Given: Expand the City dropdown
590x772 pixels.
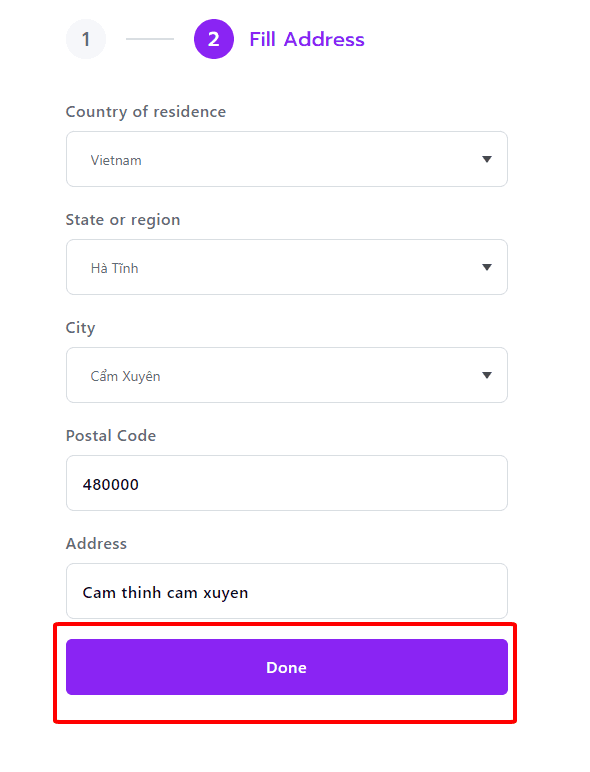Looking at the screenshot, I should (x=287, y=375).
